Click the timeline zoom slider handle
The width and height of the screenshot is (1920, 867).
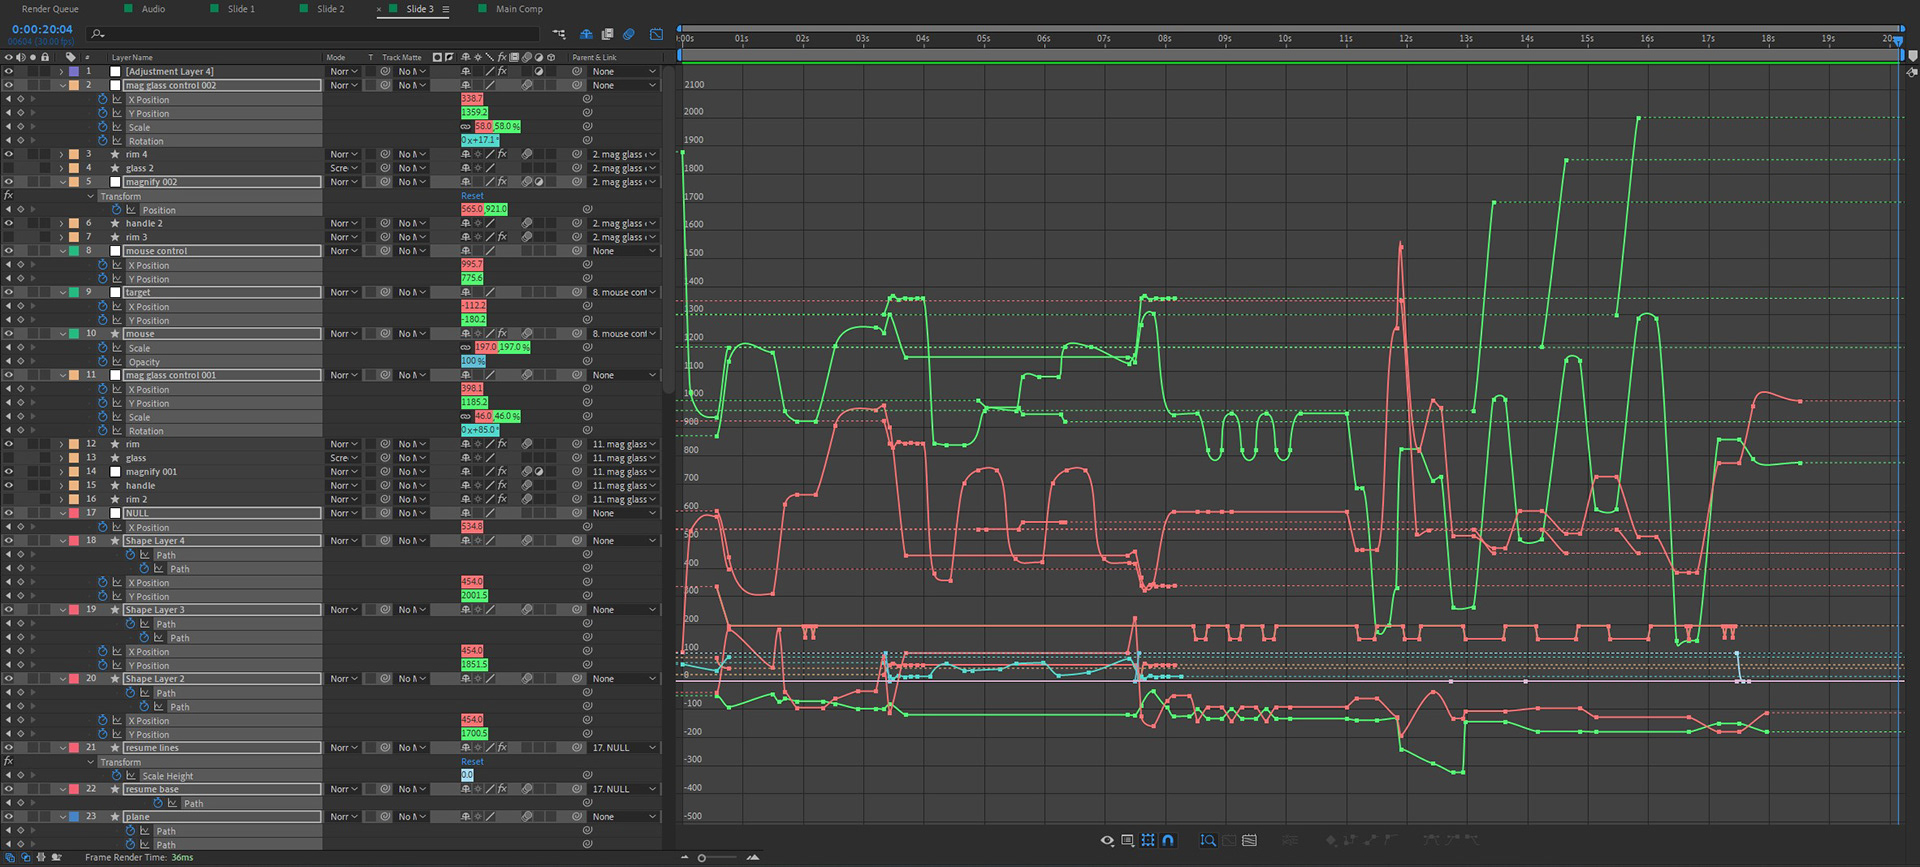[702, 858]
